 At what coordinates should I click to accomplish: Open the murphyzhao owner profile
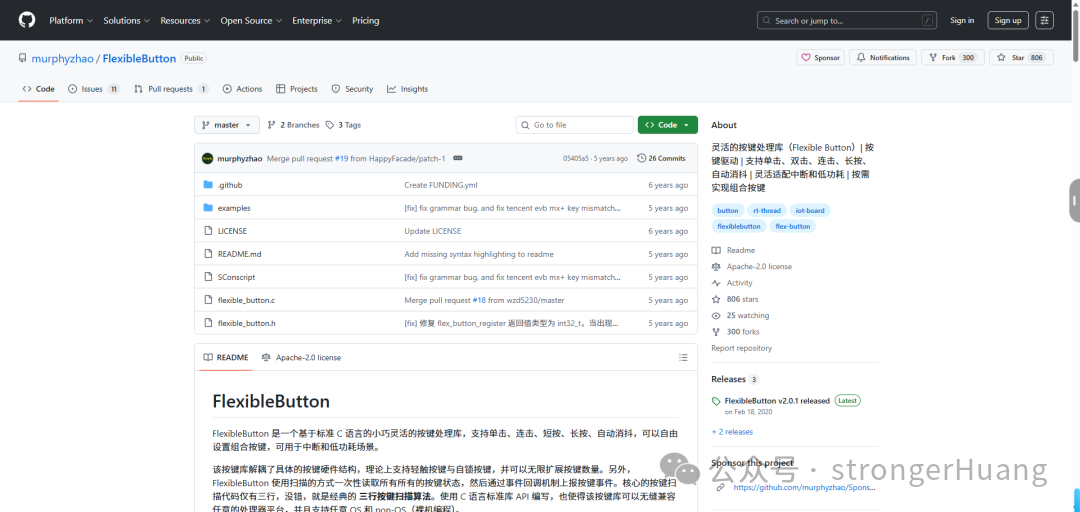(62, 59)
